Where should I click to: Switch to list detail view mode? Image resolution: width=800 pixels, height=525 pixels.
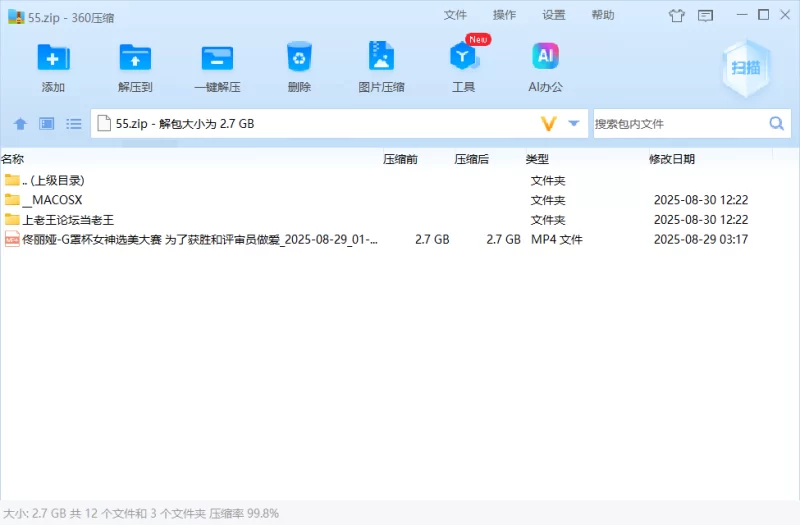click(73, 124)
